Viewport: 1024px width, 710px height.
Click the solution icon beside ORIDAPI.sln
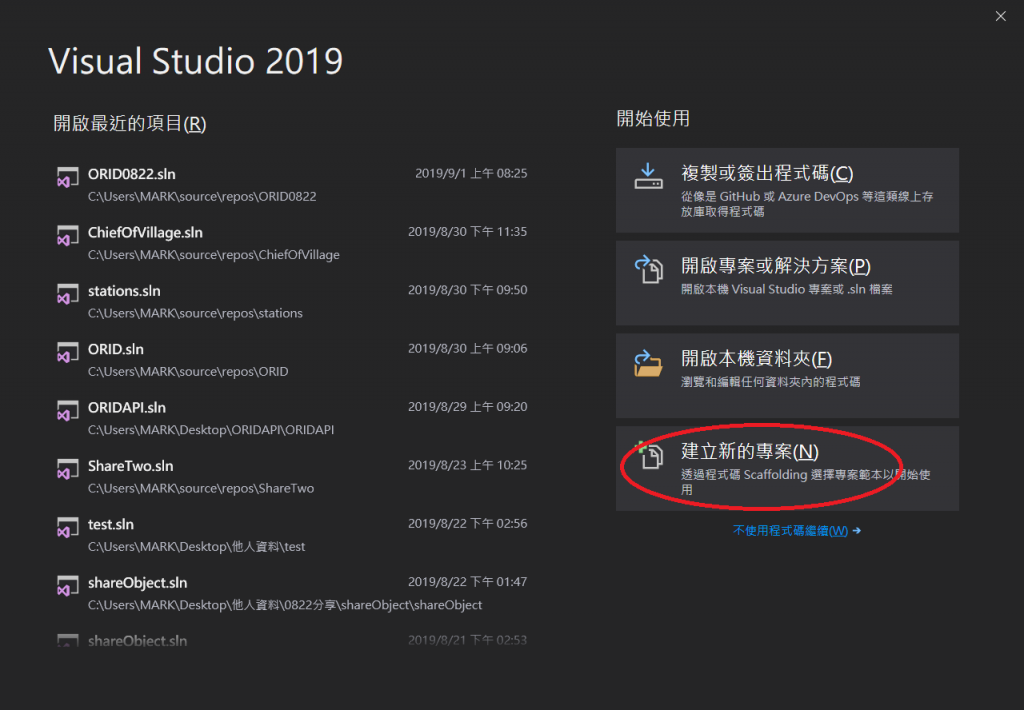pos(67,411)
